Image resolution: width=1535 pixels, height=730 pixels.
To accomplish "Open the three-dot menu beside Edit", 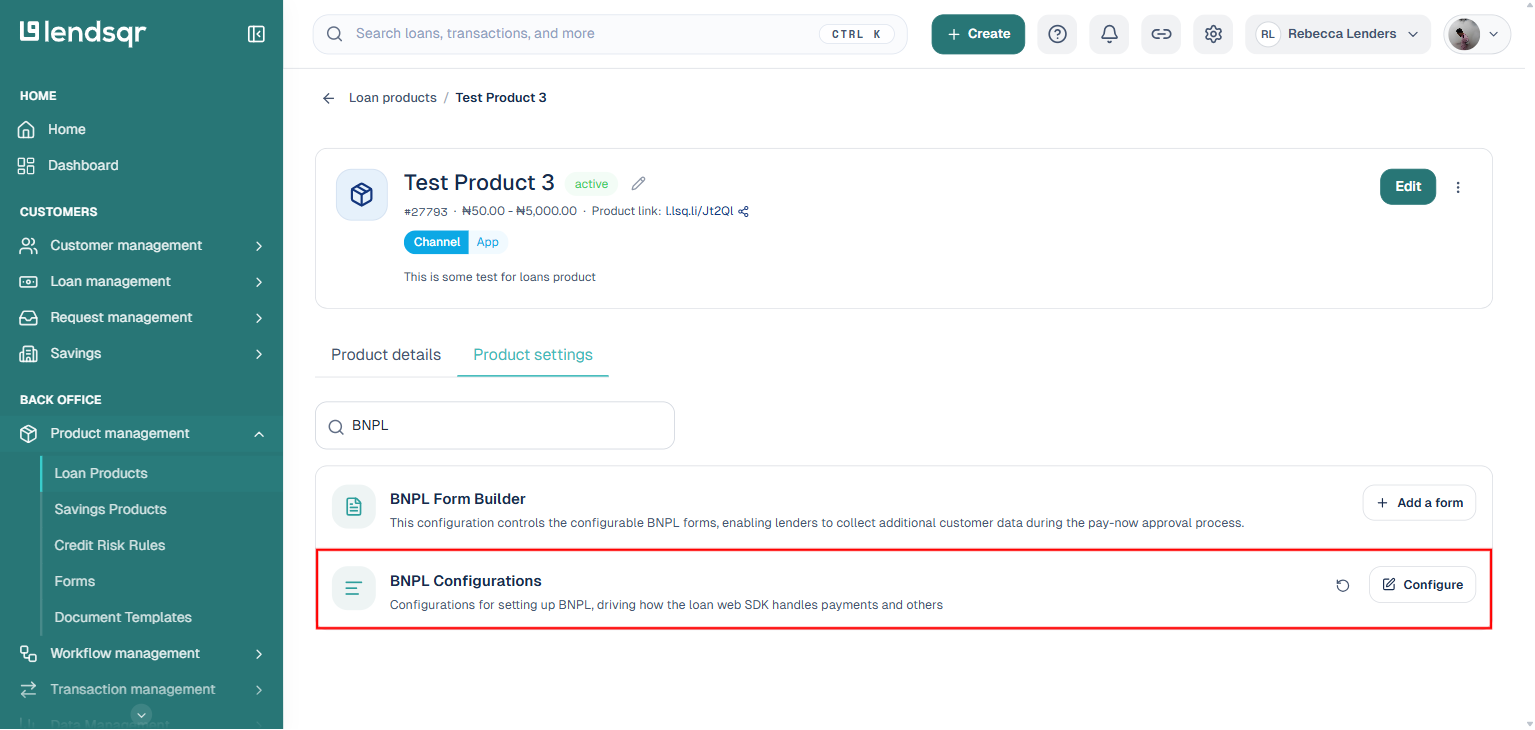I will 1458,187.
